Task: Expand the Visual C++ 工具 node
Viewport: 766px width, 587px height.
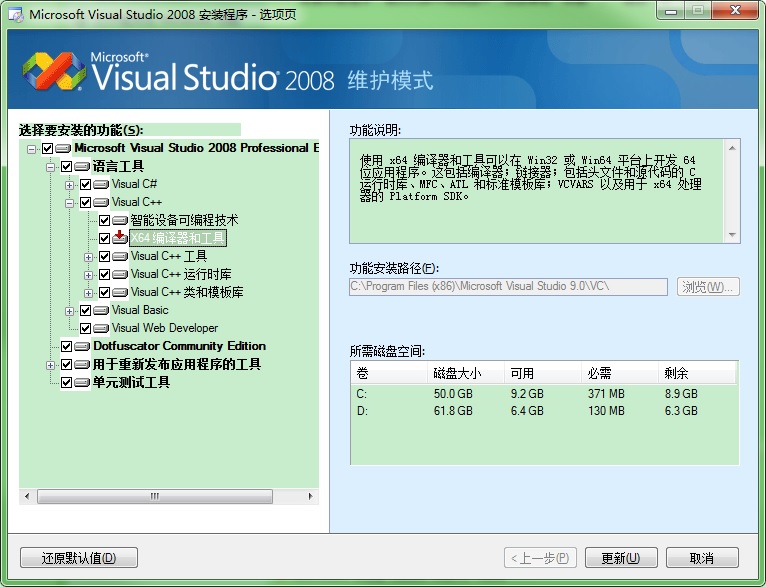Action: point(88,257)
